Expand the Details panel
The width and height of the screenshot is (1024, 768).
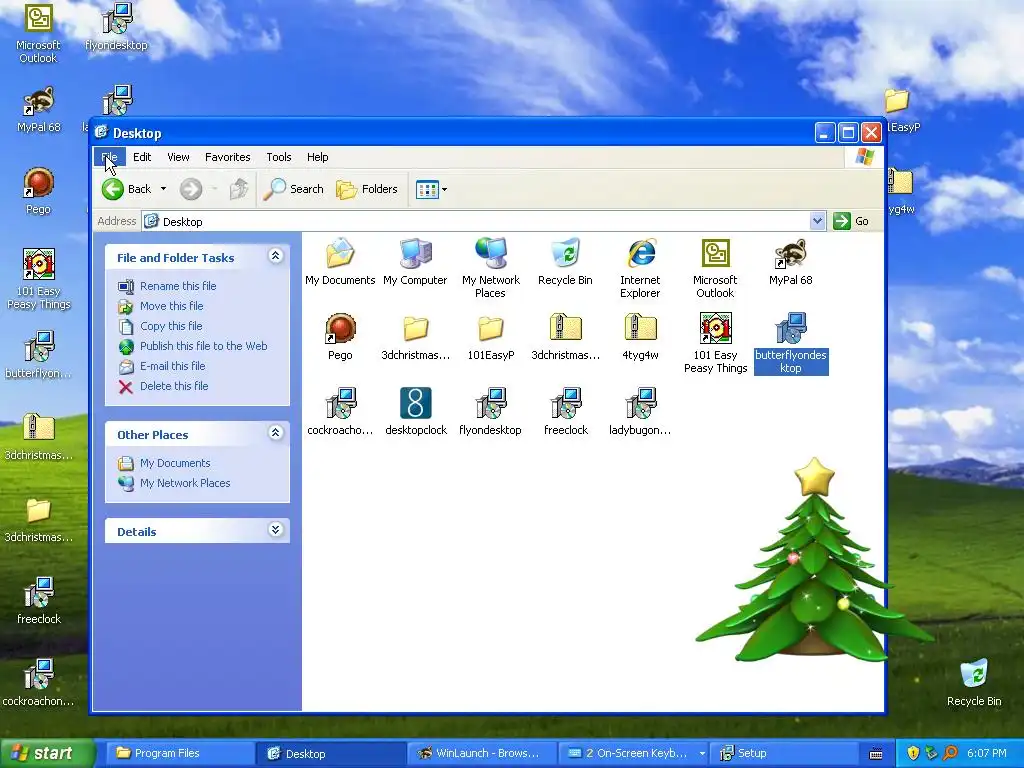click(x=276, y=530)
